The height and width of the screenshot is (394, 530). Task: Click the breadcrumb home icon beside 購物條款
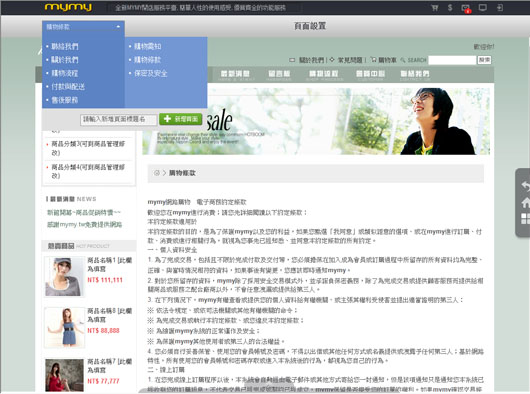click(156, 173)
